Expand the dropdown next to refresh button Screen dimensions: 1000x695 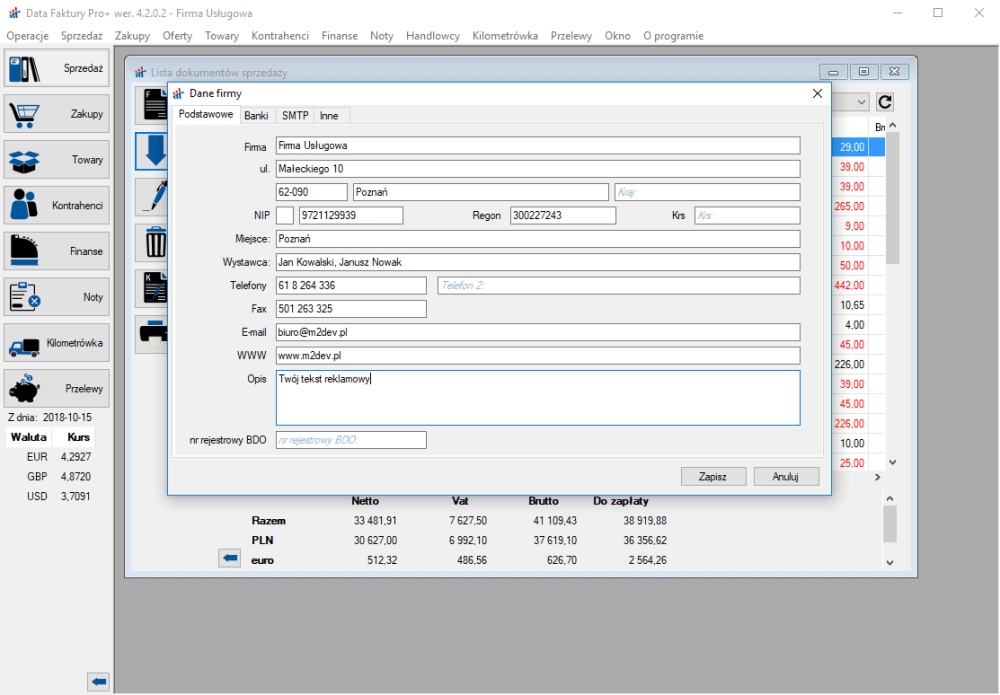click(x=861, y=102)
